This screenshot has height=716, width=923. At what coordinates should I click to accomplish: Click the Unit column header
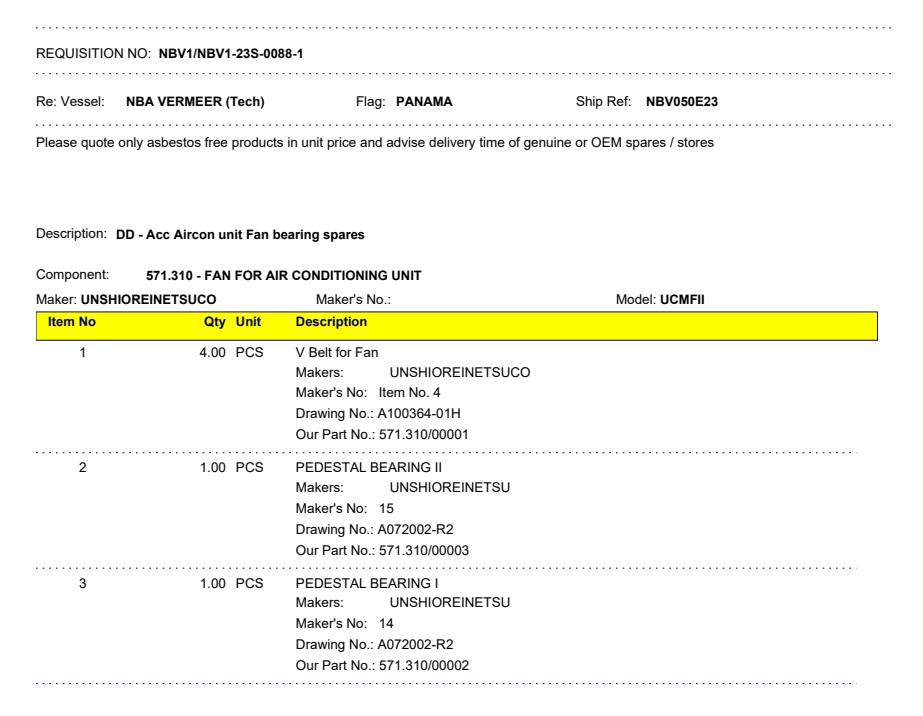click(x=247, y=322)
